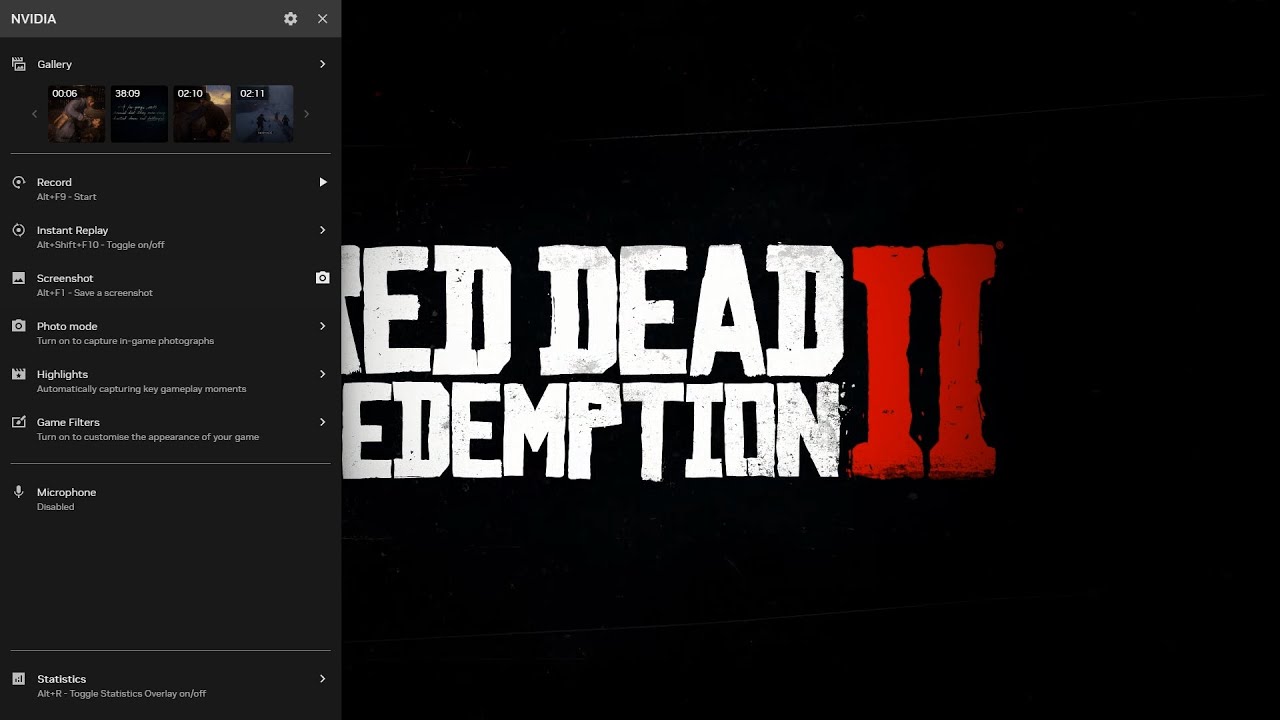Image resolution: width=1280 pixels, height=720 pixels.
Task: Expand Statistics options chevron
Action: [x=322, y=679]
